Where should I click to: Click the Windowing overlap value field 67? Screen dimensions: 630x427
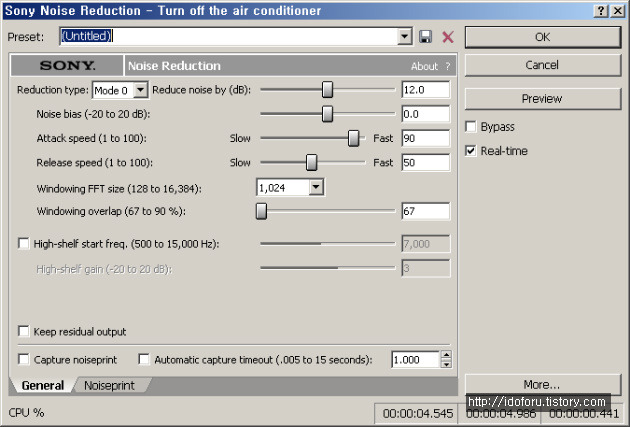coord(426,211)
